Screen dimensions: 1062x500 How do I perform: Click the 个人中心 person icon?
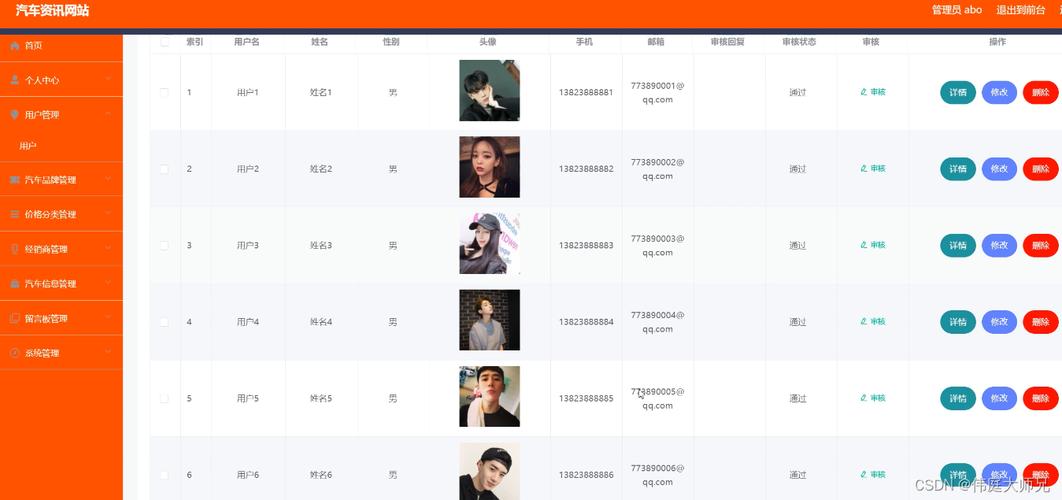[x=15, y=80]
